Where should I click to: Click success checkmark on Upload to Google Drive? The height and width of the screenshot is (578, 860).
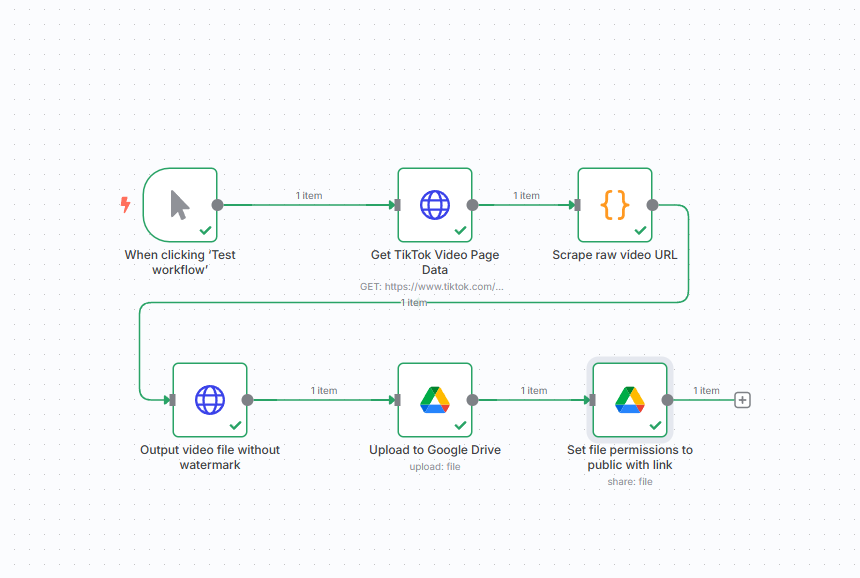coord(461,426)
